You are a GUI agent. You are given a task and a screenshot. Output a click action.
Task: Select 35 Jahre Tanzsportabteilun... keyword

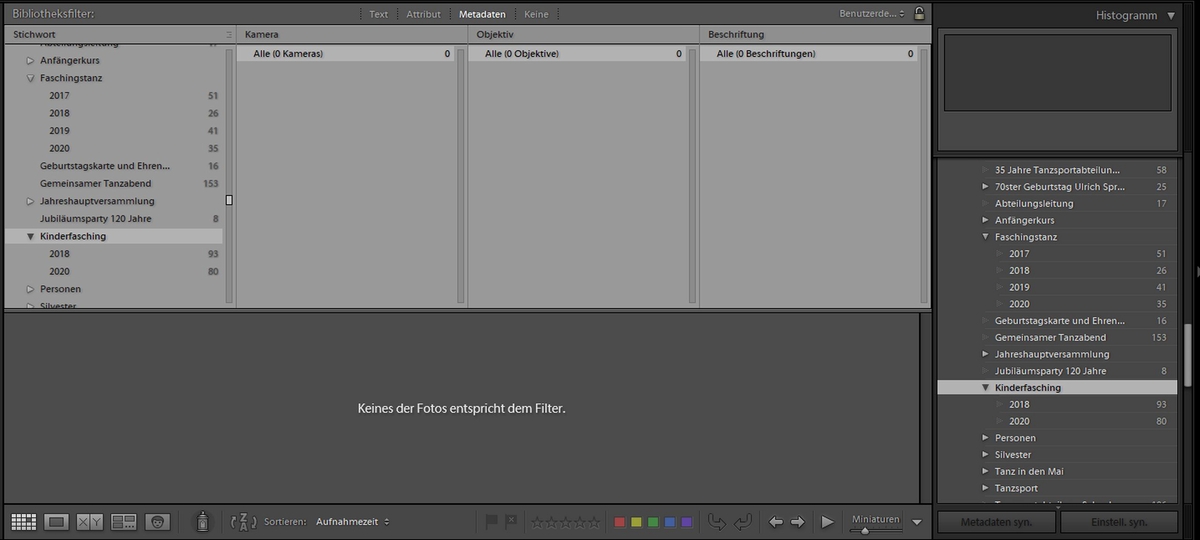point(1058,170)
